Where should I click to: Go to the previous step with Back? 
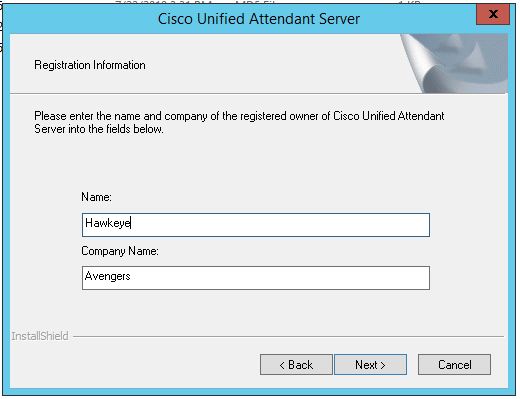pos(296,364)
